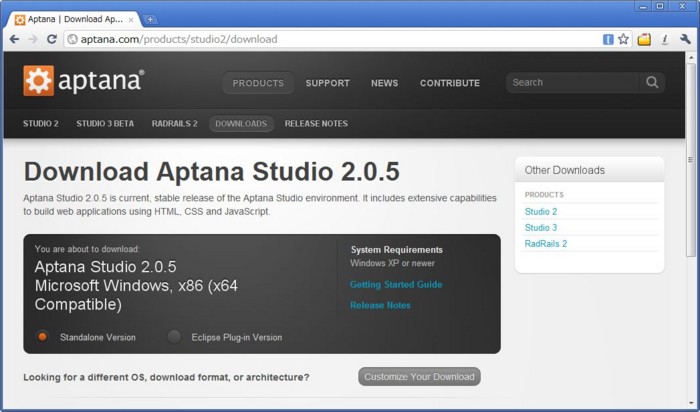This screenshot has height=412, width=700.
Task: Click RadRails 2 in Other Downloads
Action: [546, 244]
